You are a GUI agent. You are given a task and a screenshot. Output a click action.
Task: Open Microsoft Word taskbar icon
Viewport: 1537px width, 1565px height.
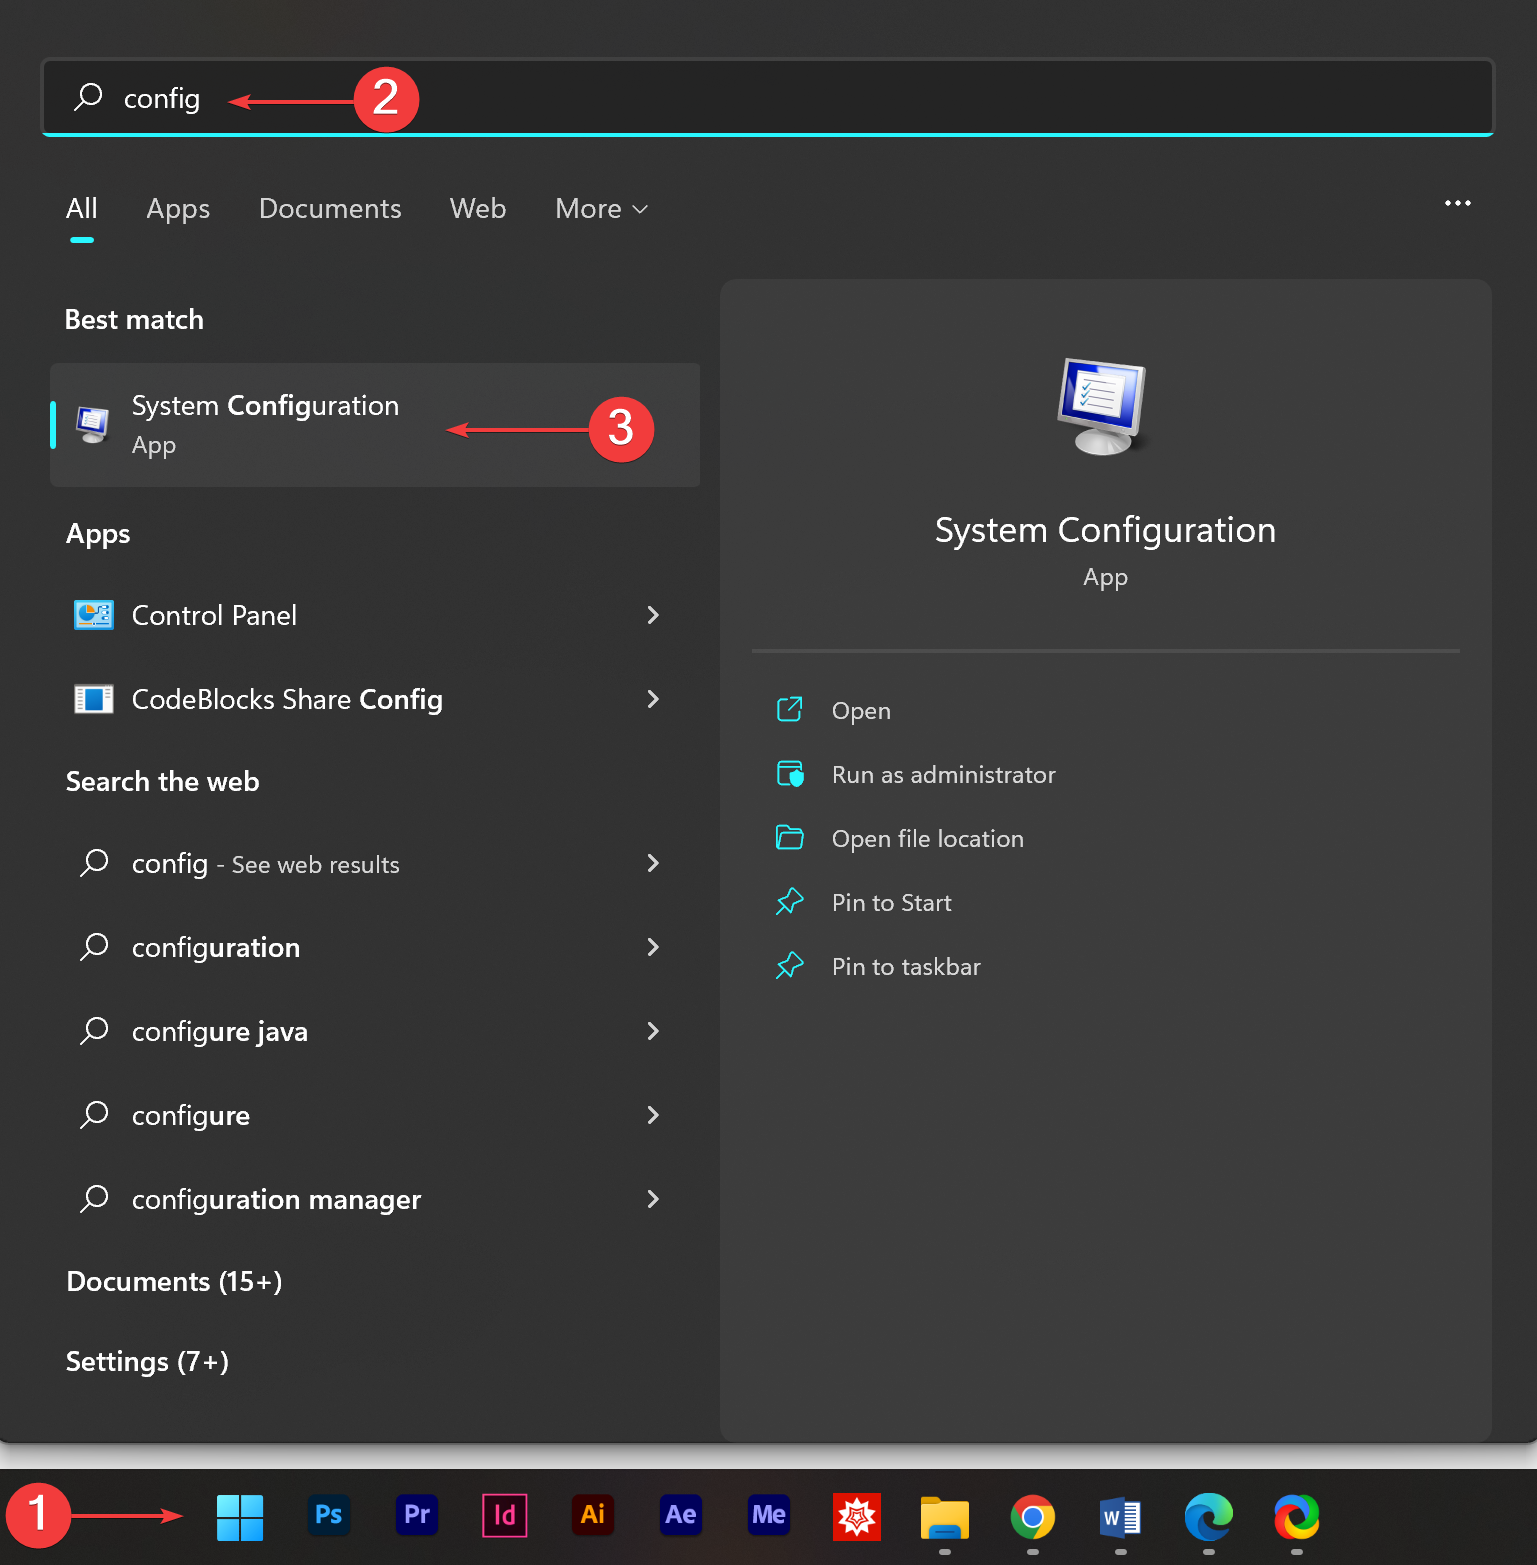[1120, 1517]
